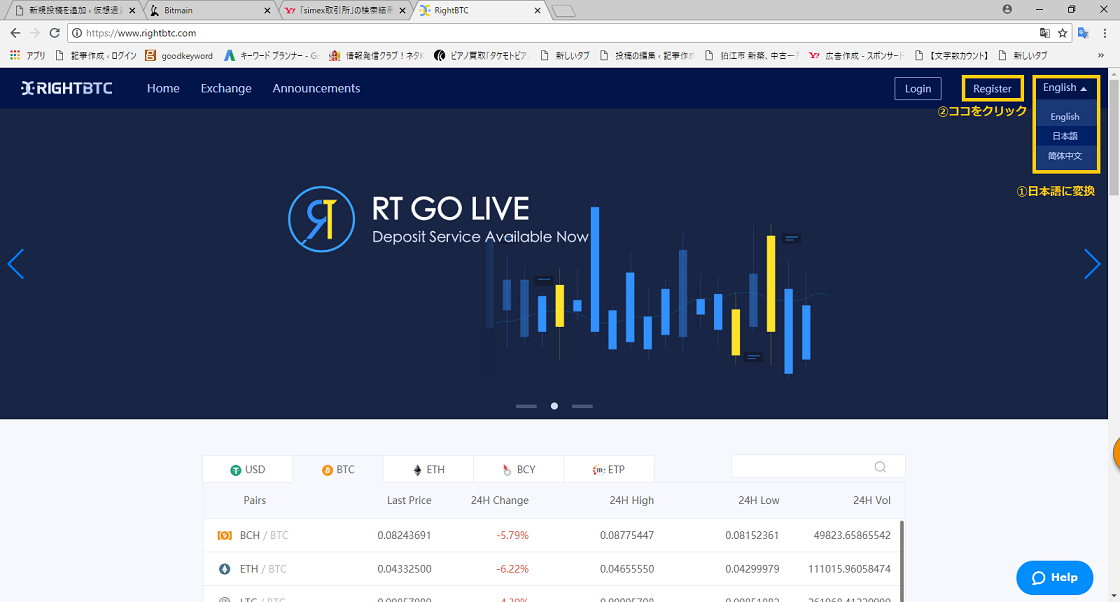Open the Announcements menu item

pos(316,88)
